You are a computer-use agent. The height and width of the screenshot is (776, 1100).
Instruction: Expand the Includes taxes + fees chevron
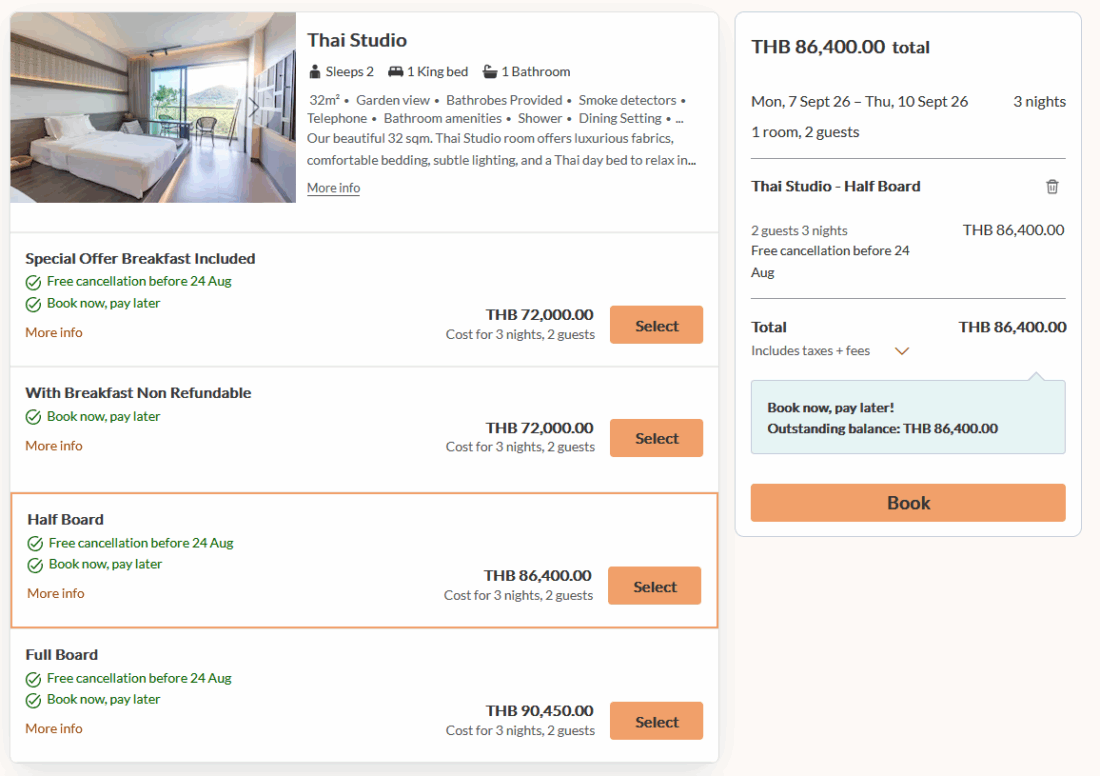click(x=902, y=351)
